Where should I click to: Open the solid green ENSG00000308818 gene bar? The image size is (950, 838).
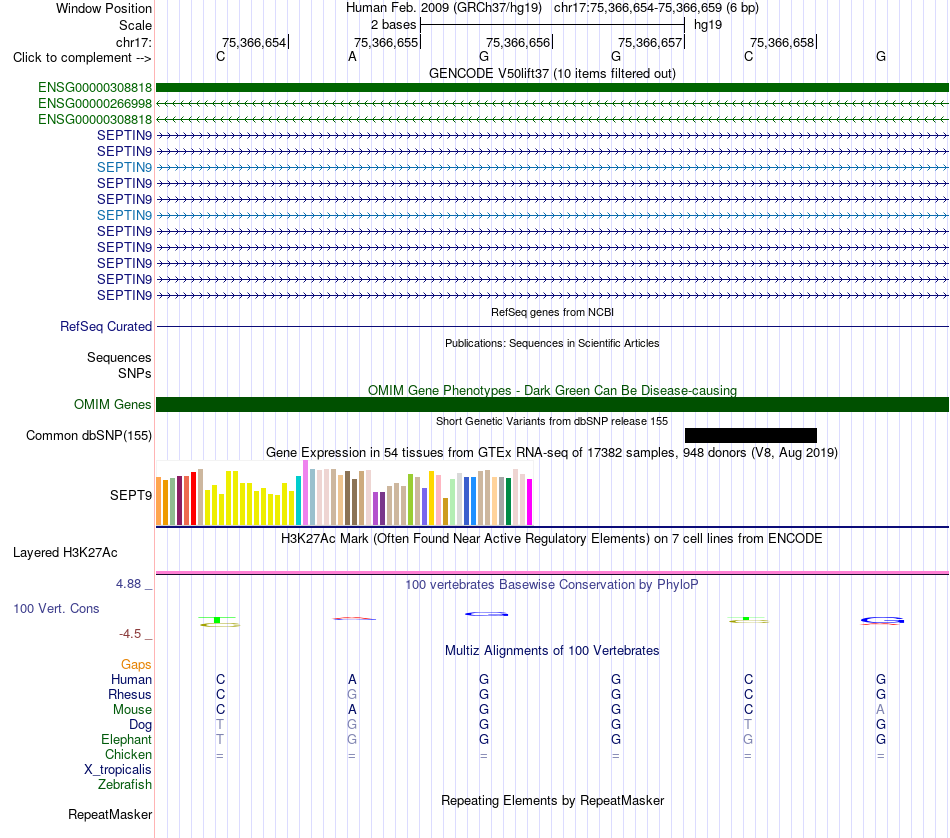[x=552, y=87]
